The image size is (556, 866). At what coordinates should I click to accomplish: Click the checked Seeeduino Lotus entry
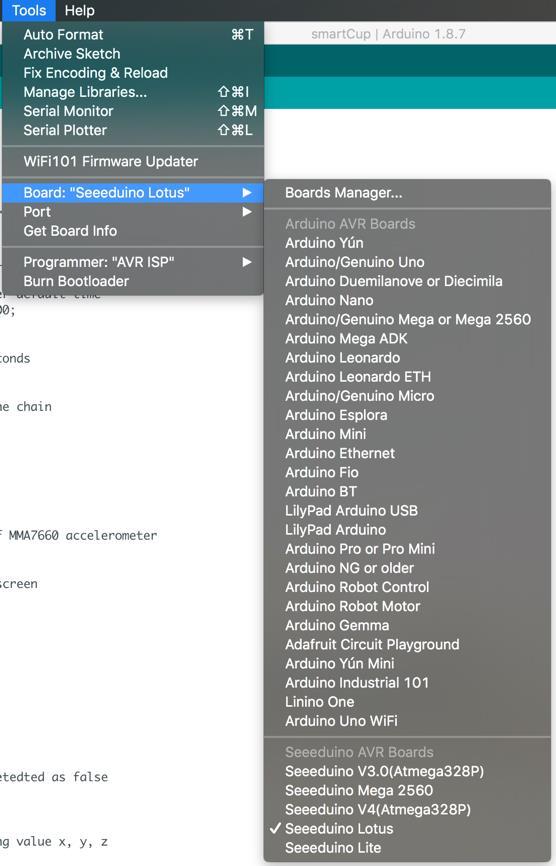(x=407, y=828)
